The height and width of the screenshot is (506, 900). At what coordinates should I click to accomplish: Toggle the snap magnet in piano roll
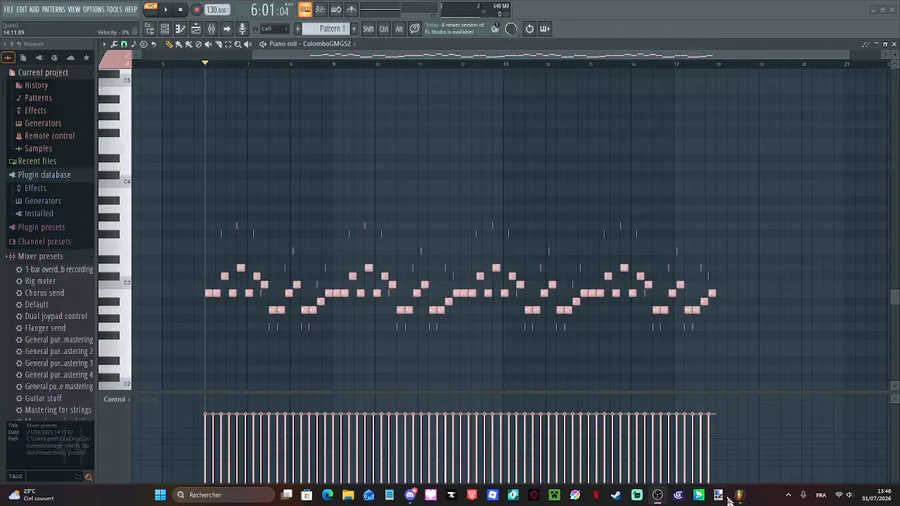click(x=124, y=44)
